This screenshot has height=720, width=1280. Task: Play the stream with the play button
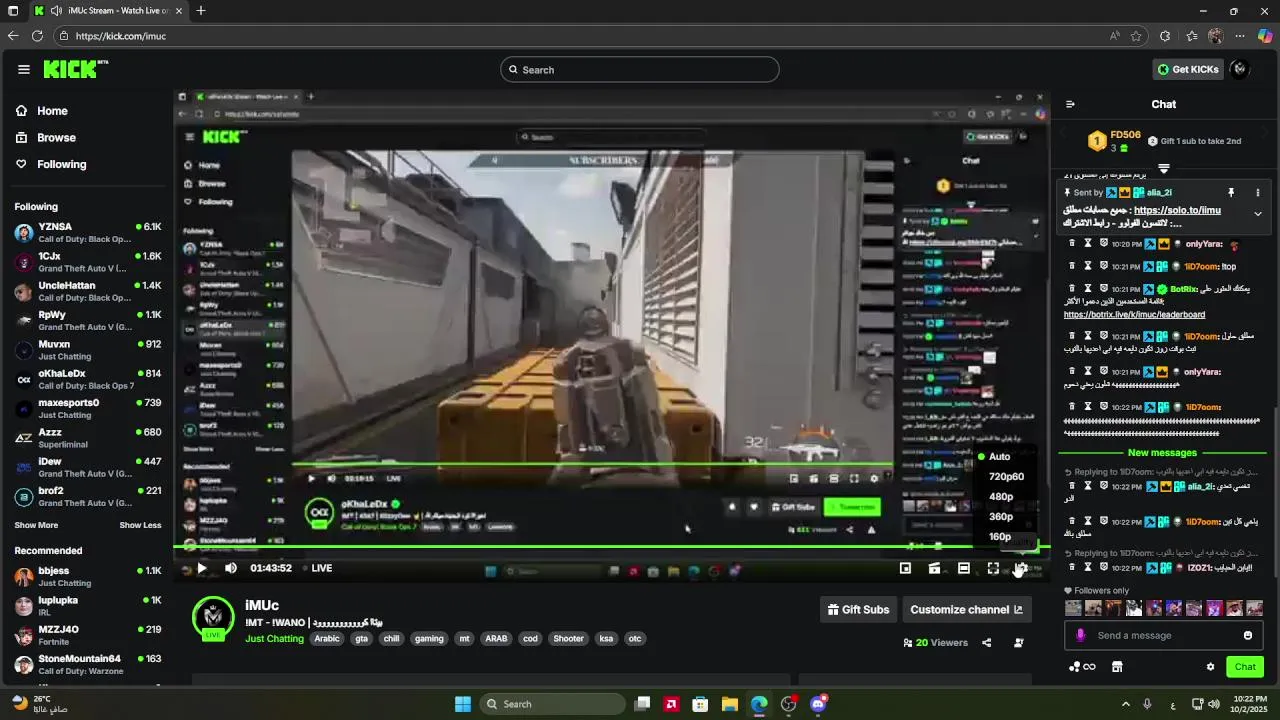[201, 568]
